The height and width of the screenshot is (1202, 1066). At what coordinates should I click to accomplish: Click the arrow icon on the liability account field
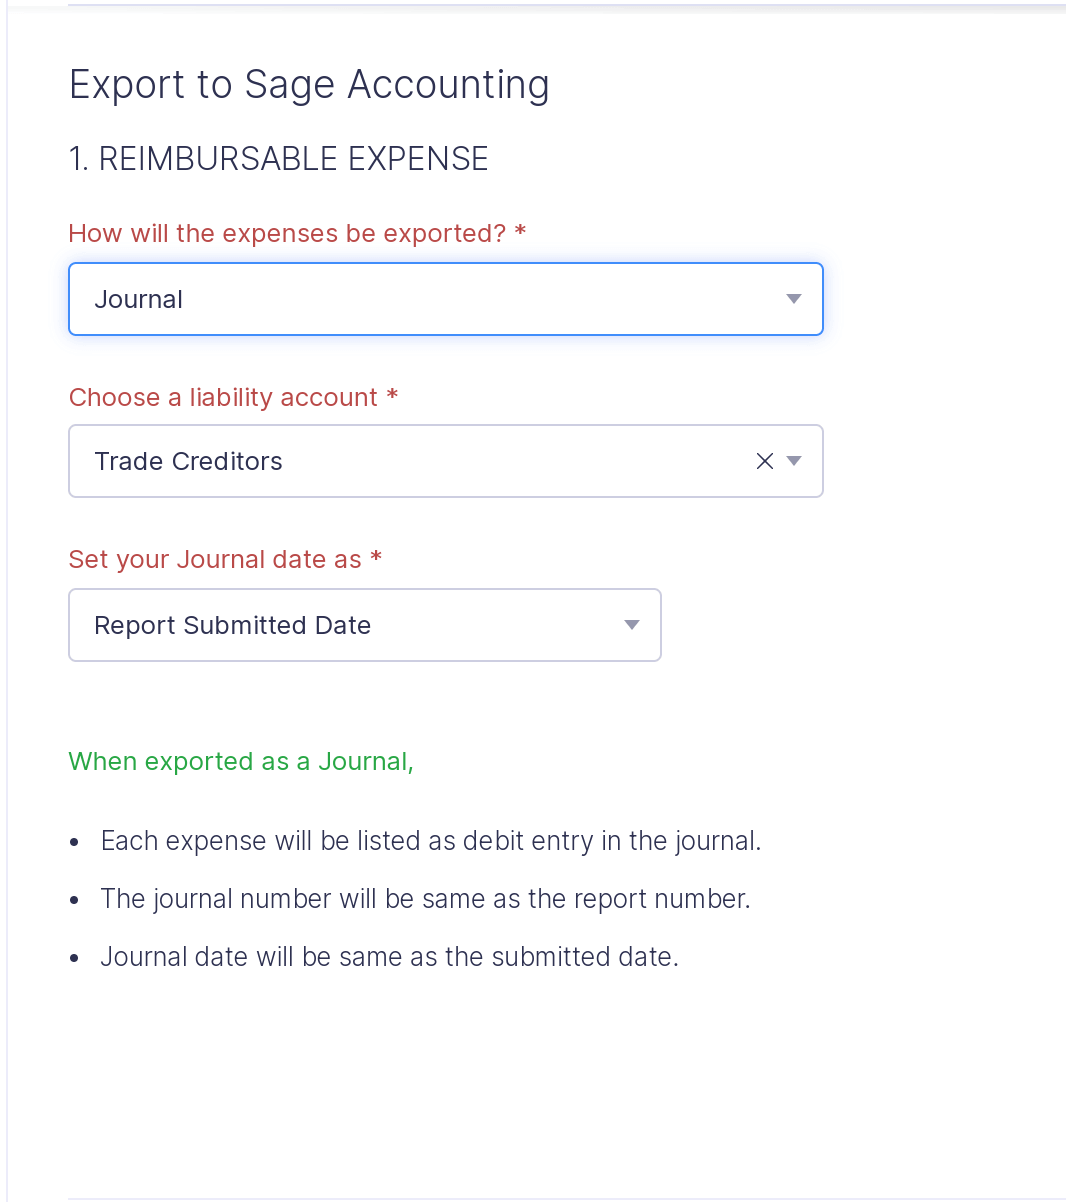794,461
